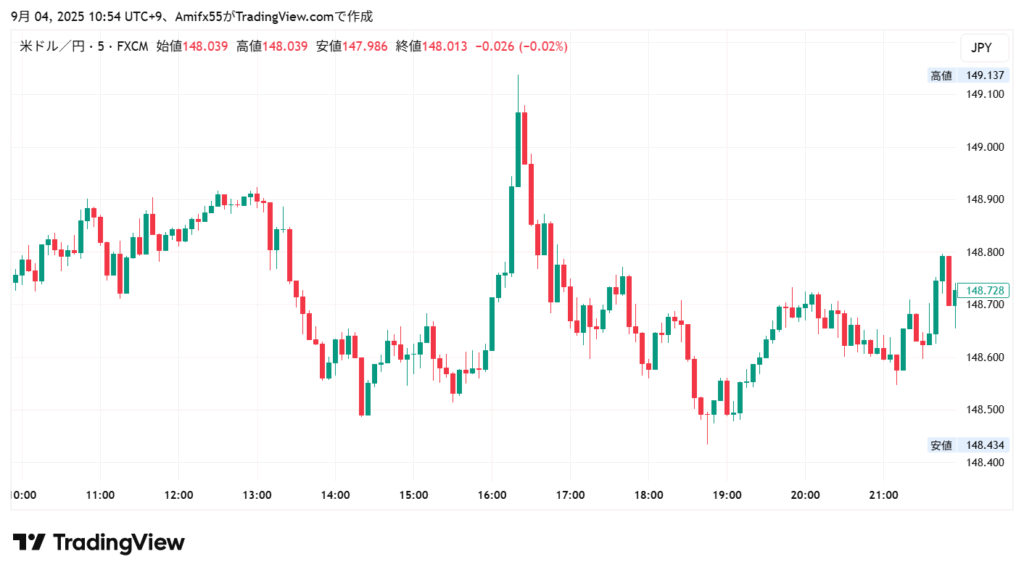Click the current price tag 148.728
This screenshot has height=575, width=1024.
pyautogui.click(x=982, y=289)
